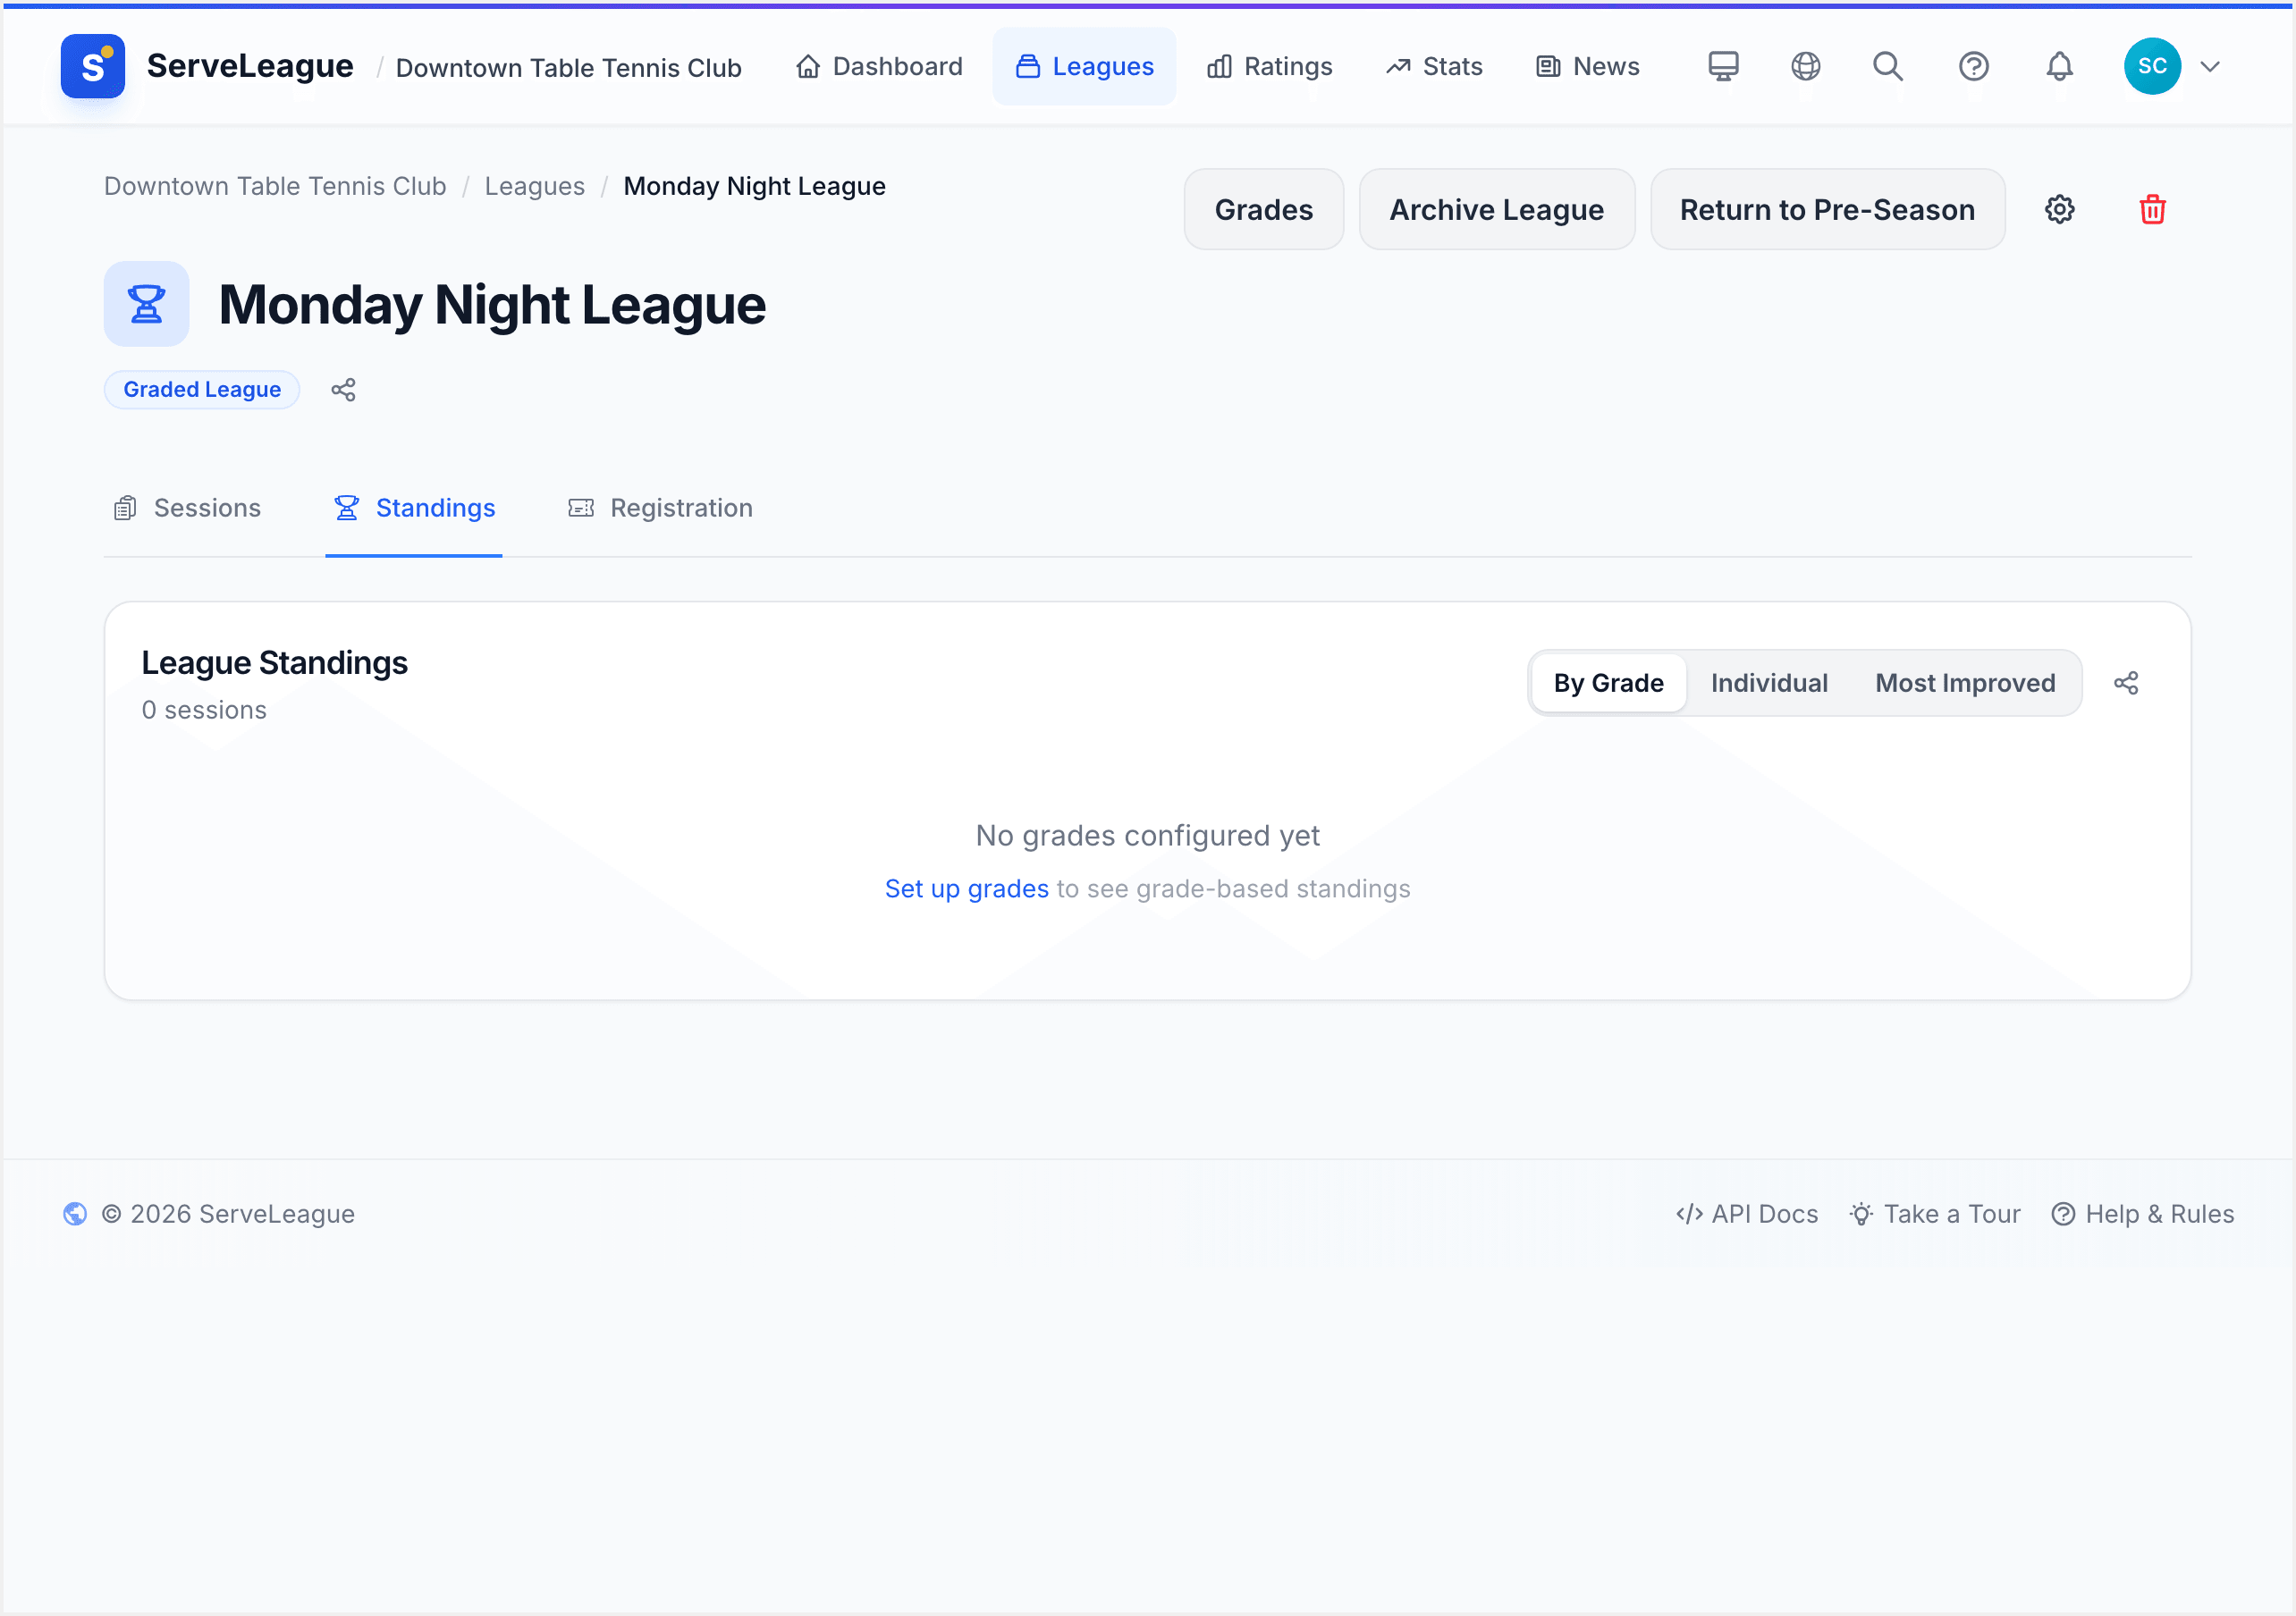Open the Dashboard nav item
This screenshot has width=2296, height=1616.
coord(879,66)
